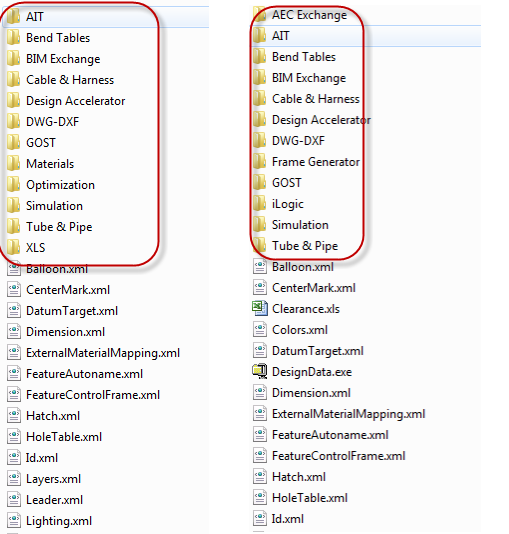This screenshot has width=509, height=534.
Task: Click Bend Tables folder icon in right list
Action: 259,57
